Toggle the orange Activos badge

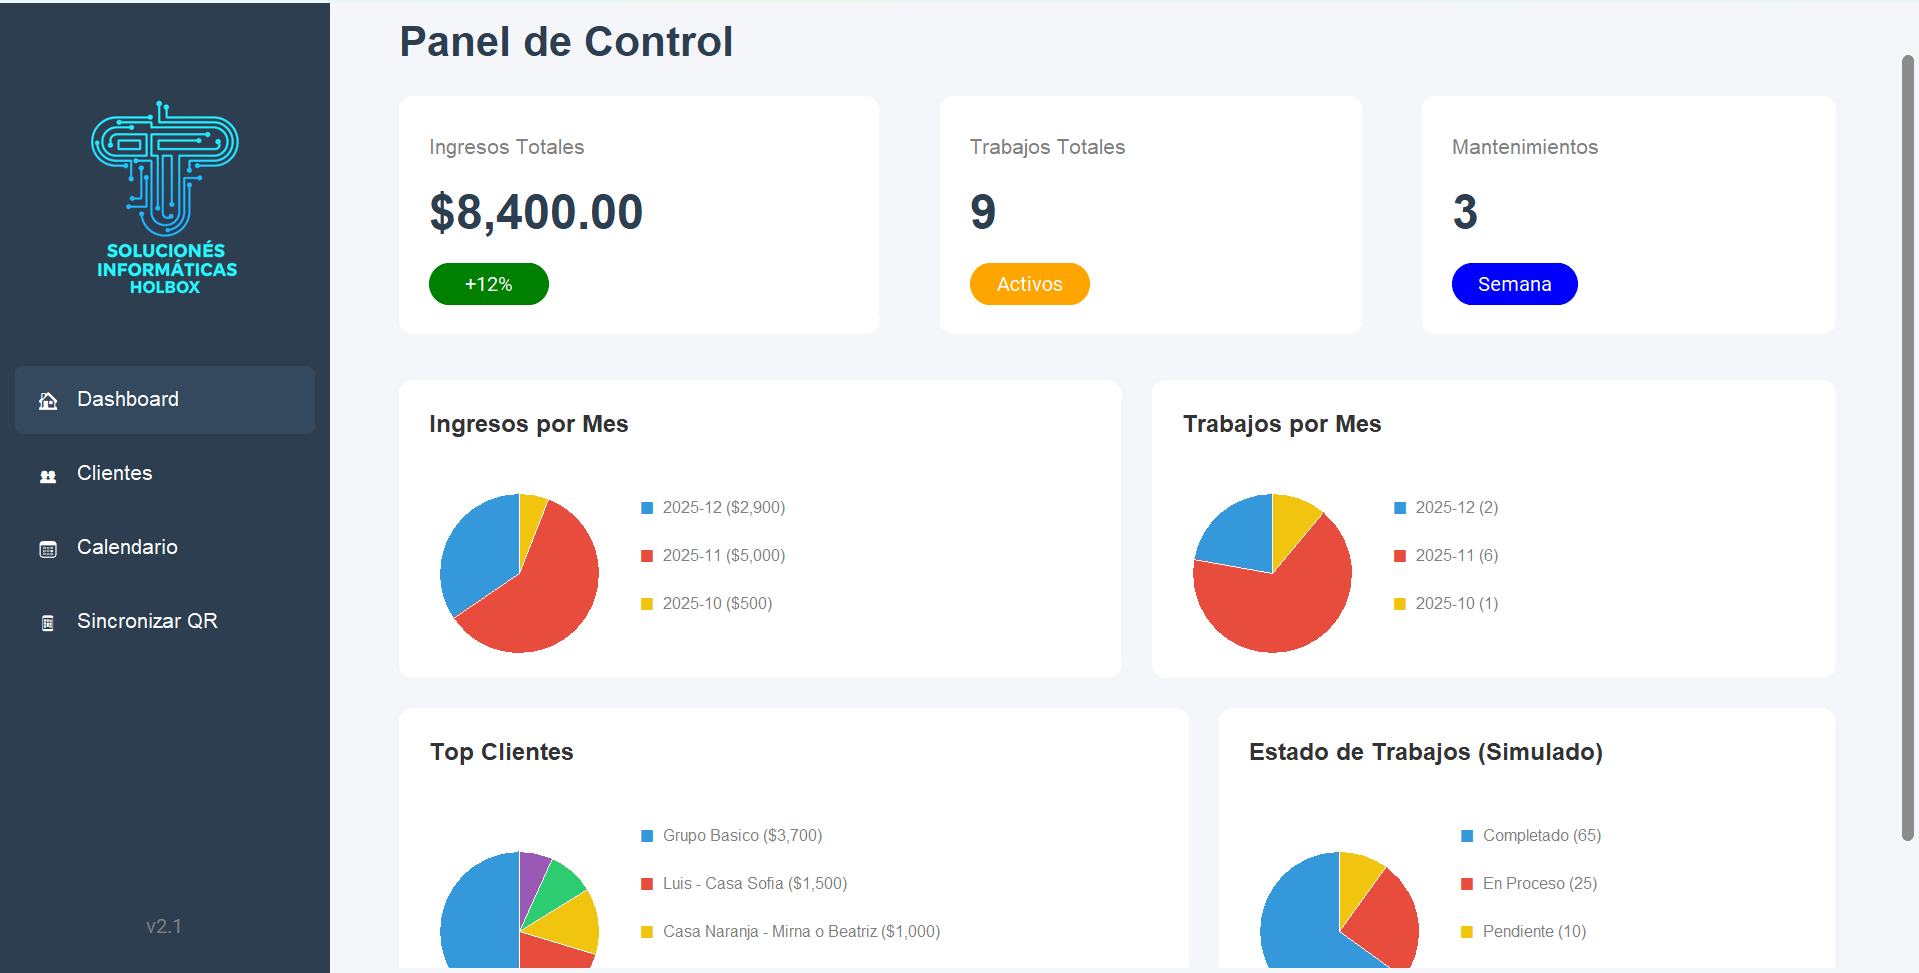point(1029,284)
